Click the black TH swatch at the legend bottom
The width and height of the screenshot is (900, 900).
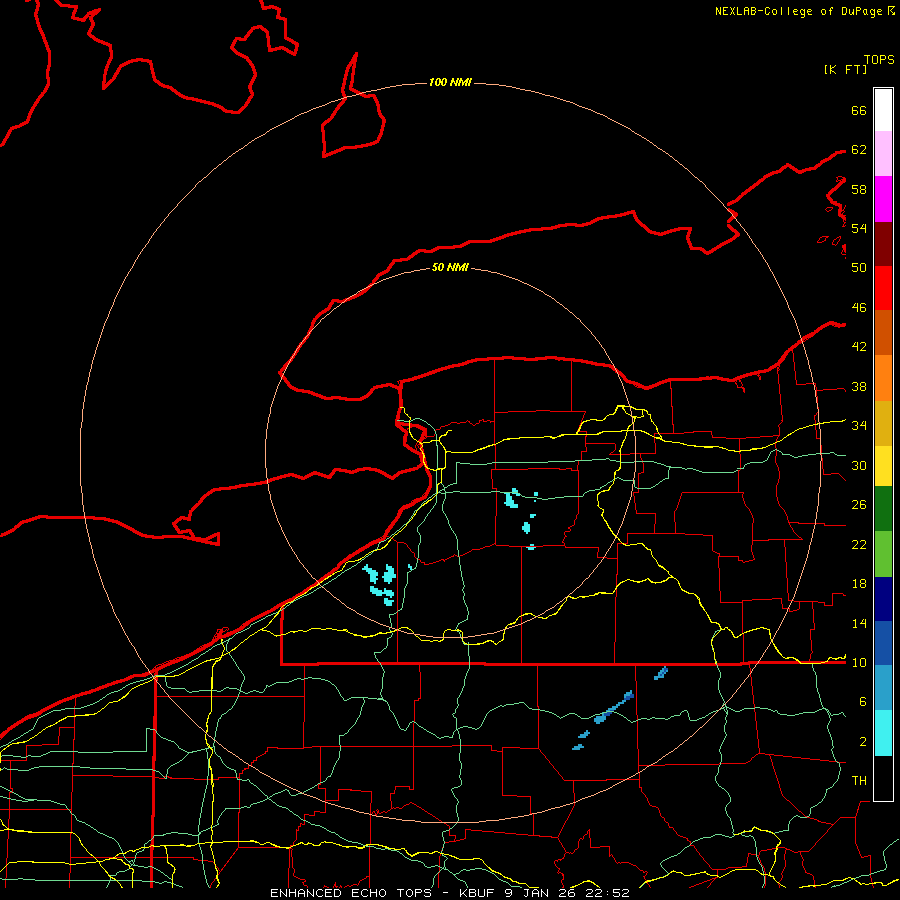coord(883,778)
